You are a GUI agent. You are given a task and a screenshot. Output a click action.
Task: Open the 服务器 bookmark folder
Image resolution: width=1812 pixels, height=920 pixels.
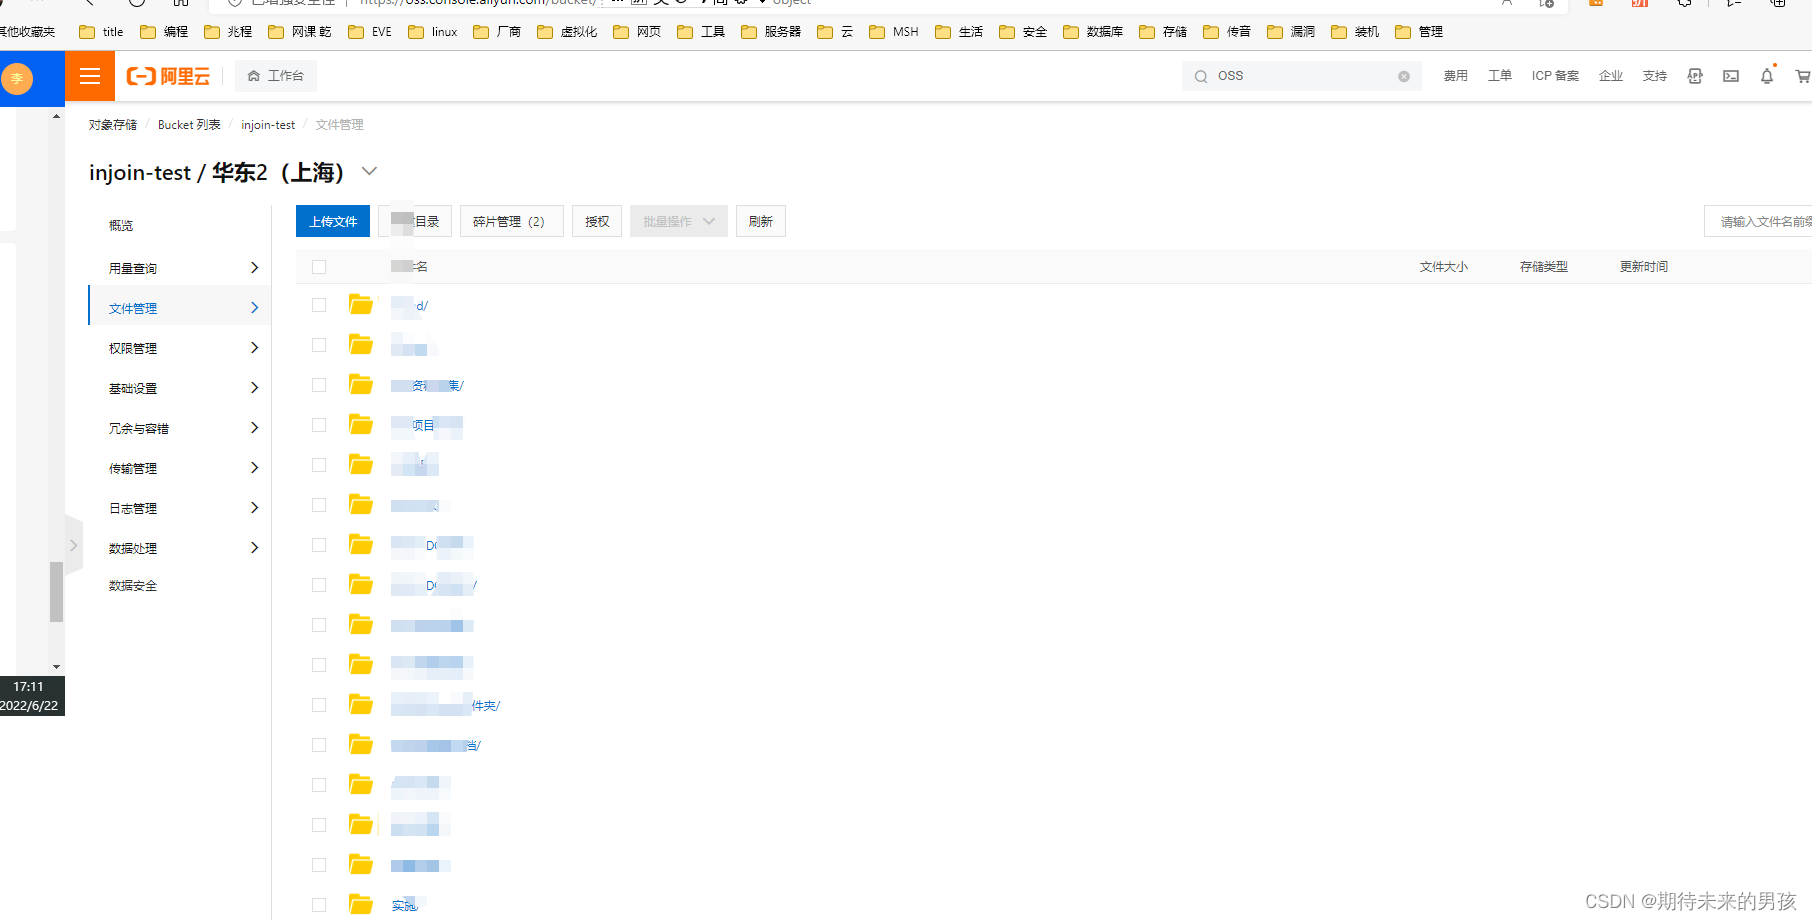pos(771,32)
